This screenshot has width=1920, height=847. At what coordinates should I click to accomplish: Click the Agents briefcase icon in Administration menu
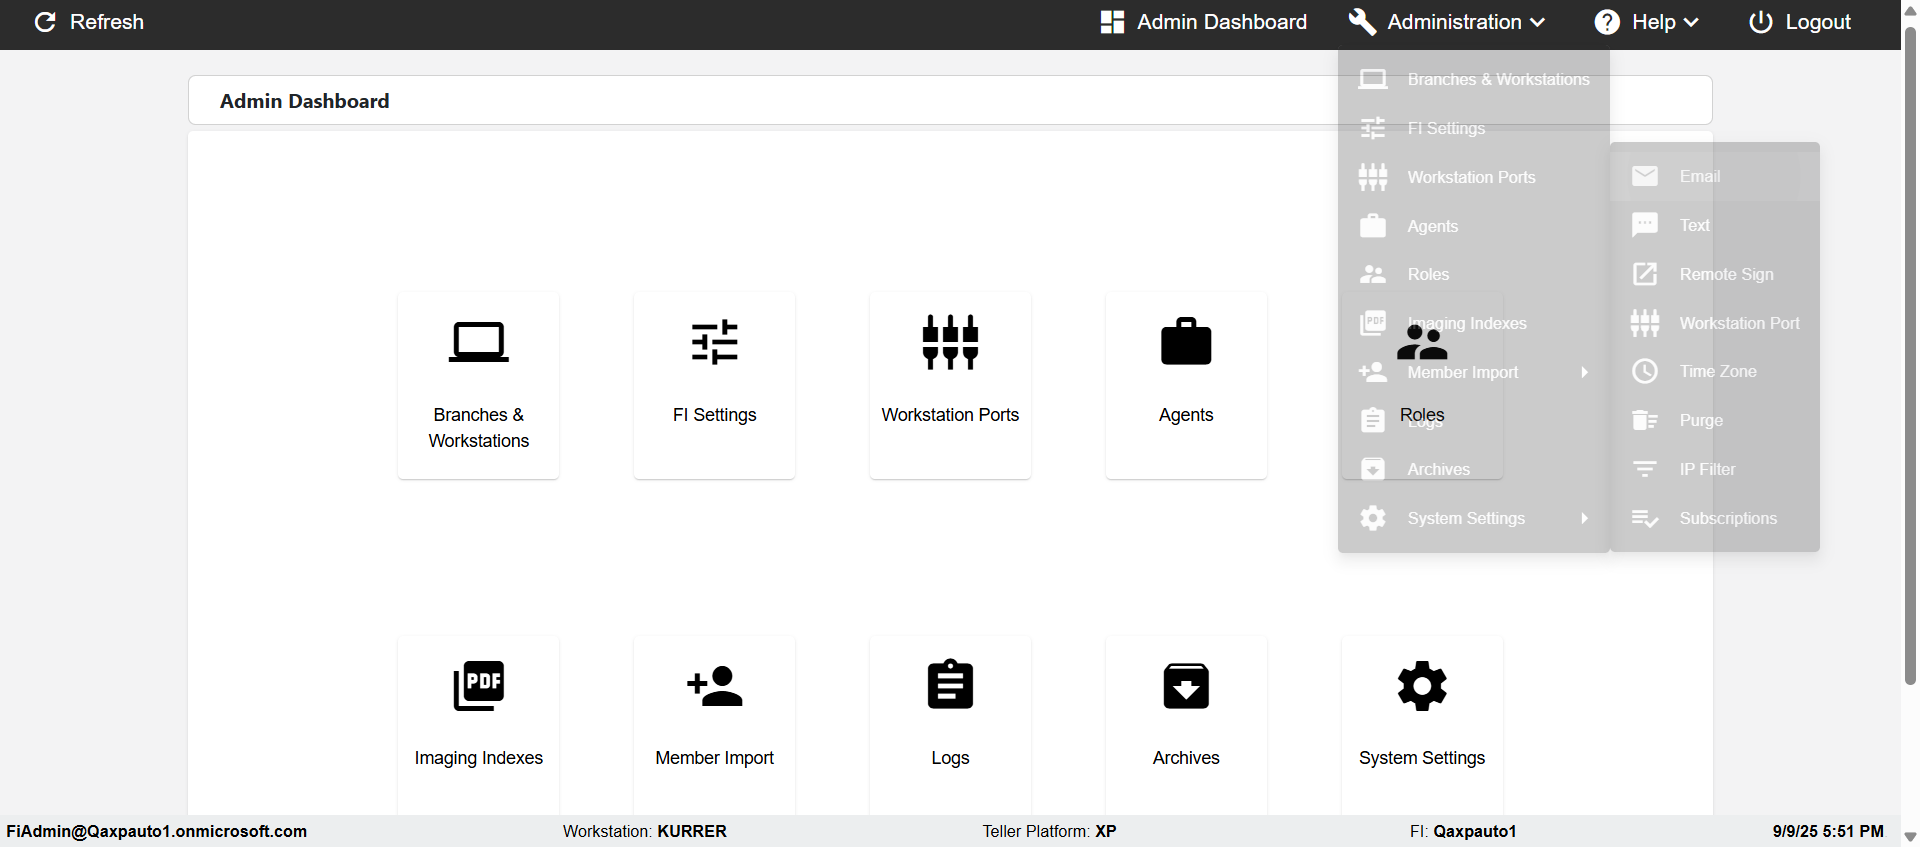click(x=1373, y=226)
